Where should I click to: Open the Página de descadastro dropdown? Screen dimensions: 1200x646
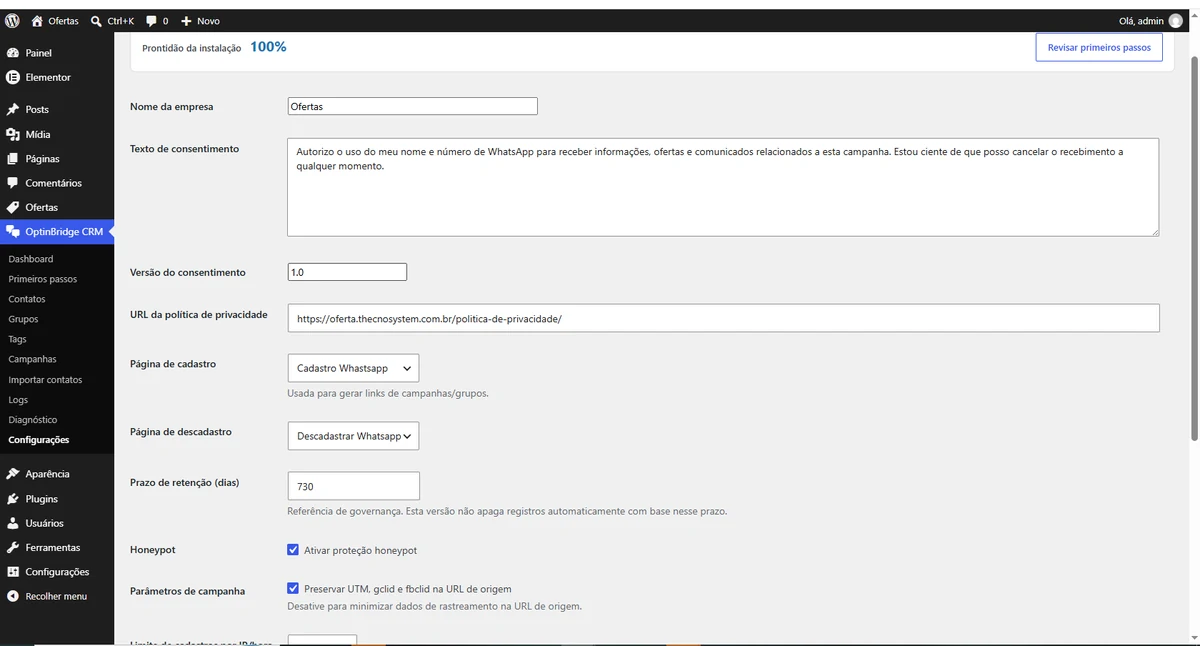[353, 436]
